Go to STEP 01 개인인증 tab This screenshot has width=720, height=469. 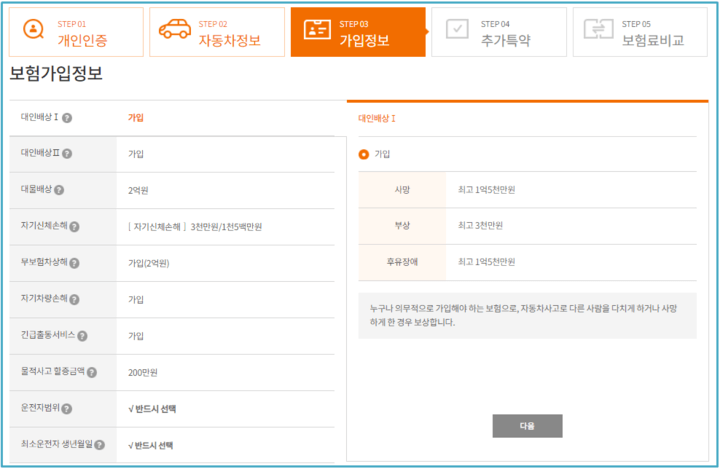(x=76, y=32)
